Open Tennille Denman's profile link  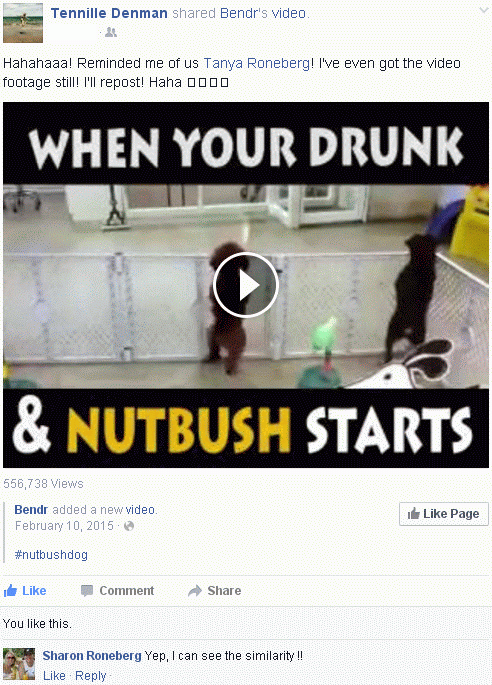click(109, 13)
